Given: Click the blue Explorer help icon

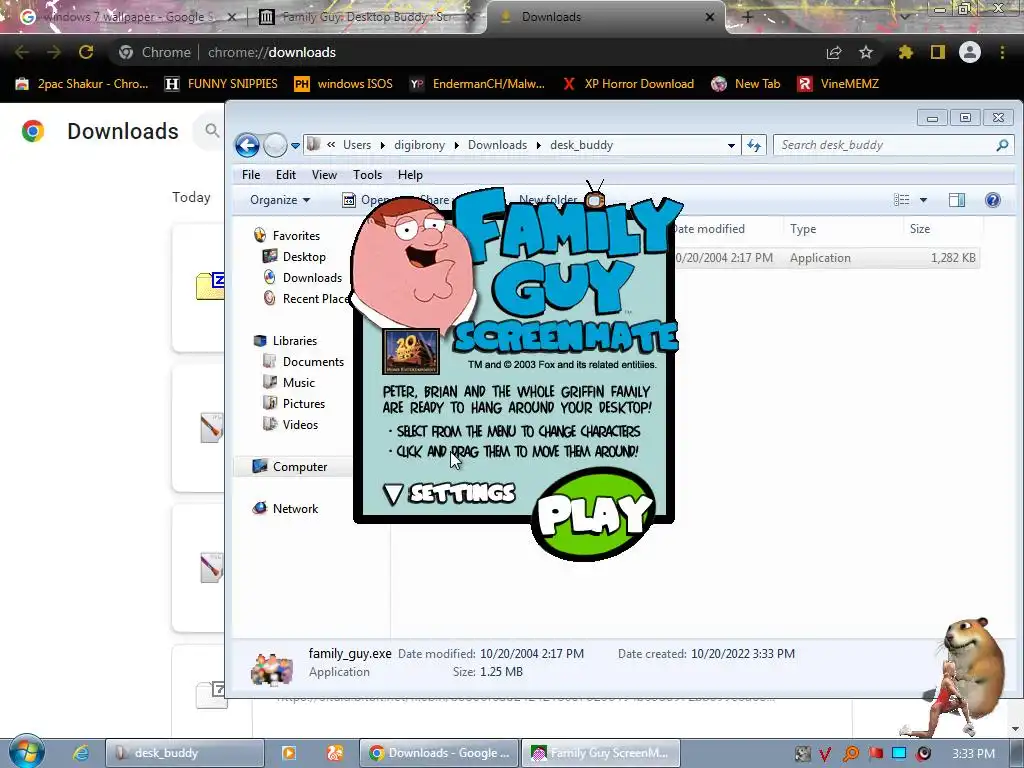Looking at the screenshot, I should [993, 200].
